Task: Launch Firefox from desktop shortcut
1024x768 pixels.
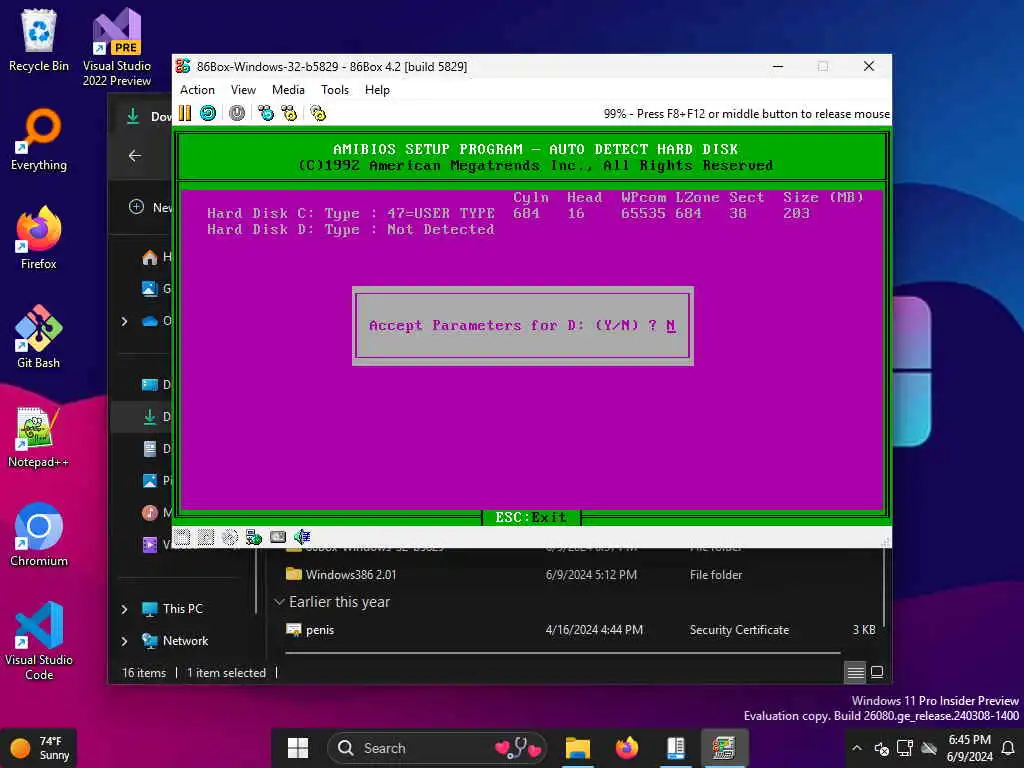Action: (x=39, y=238)
